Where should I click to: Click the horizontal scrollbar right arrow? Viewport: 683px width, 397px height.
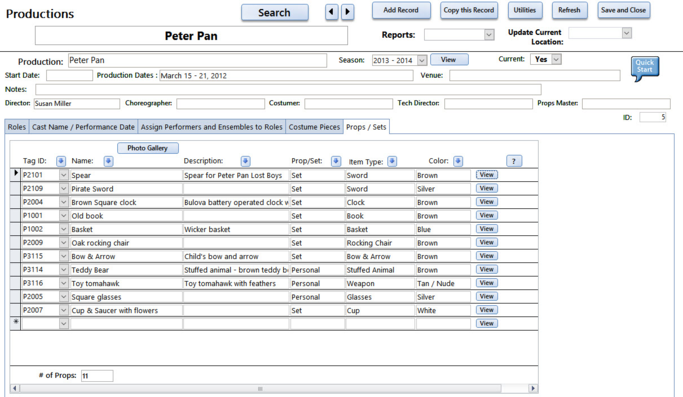[532, 388]
